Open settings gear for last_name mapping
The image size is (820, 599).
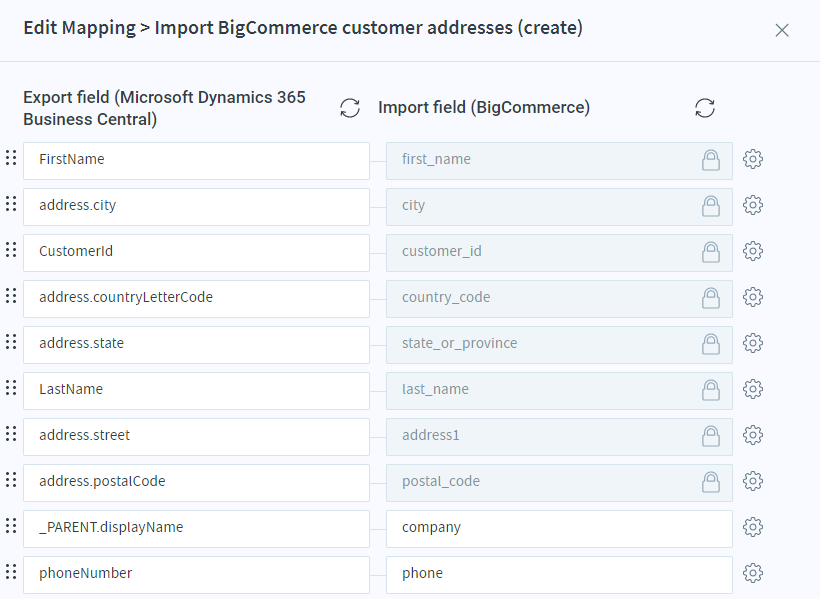(x=753, y=389)
